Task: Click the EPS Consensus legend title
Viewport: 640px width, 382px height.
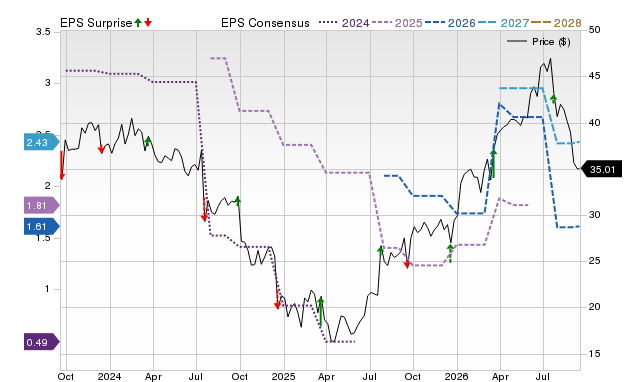Action: tap(265, 23)
